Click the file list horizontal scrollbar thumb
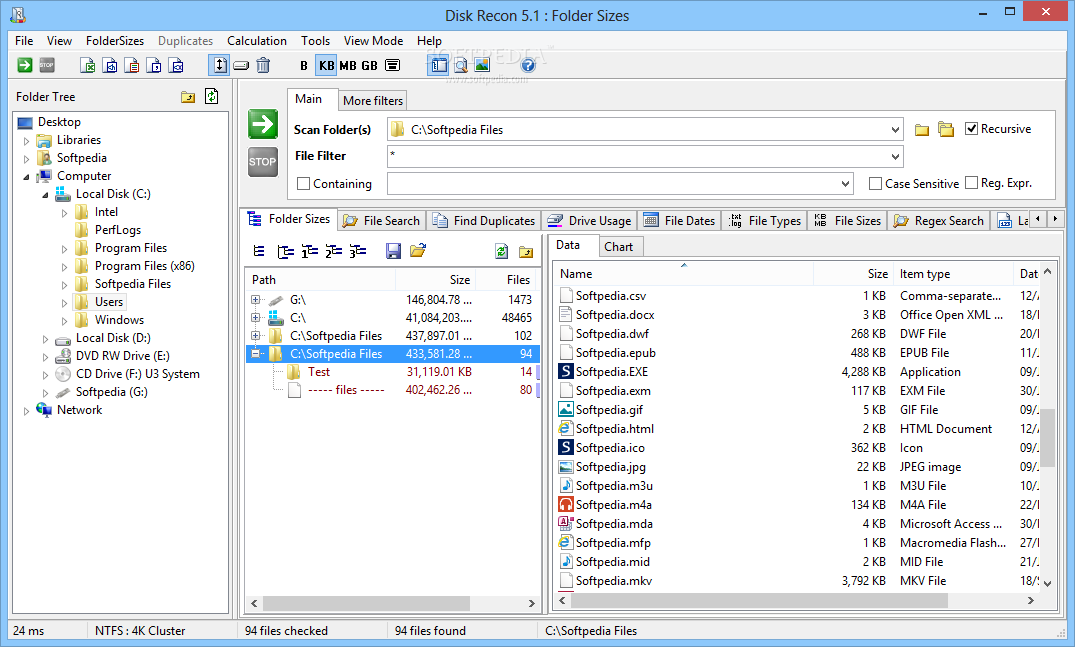The image size is (1075, 647). click(x=759, y=600)
